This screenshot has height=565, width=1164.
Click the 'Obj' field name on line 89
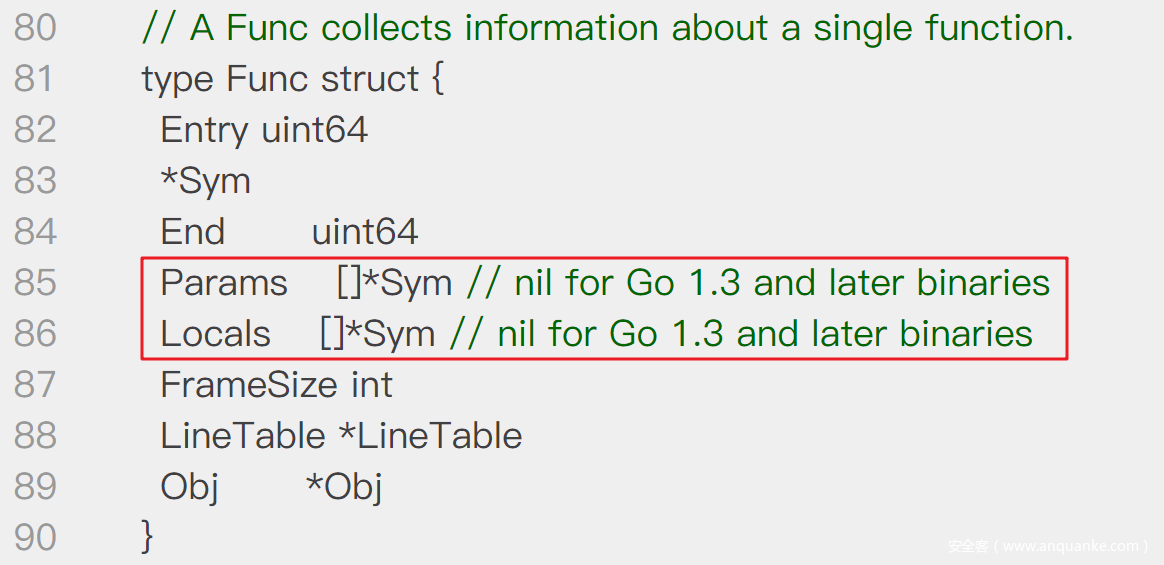point(189,487)
